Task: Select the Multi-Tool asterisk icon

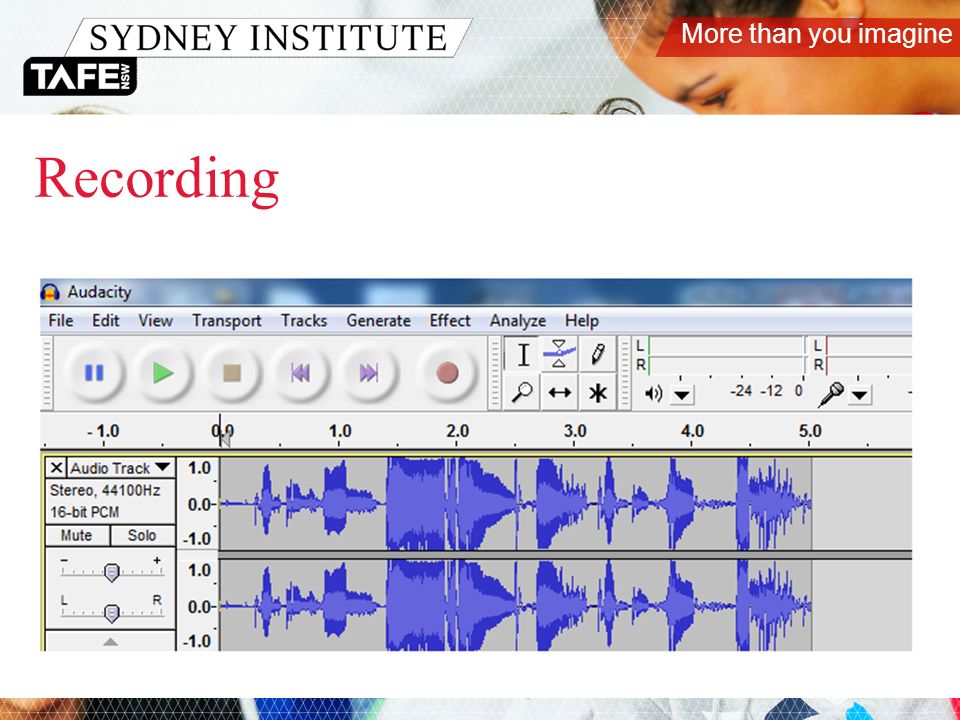Action: click(x=597, y=392)
